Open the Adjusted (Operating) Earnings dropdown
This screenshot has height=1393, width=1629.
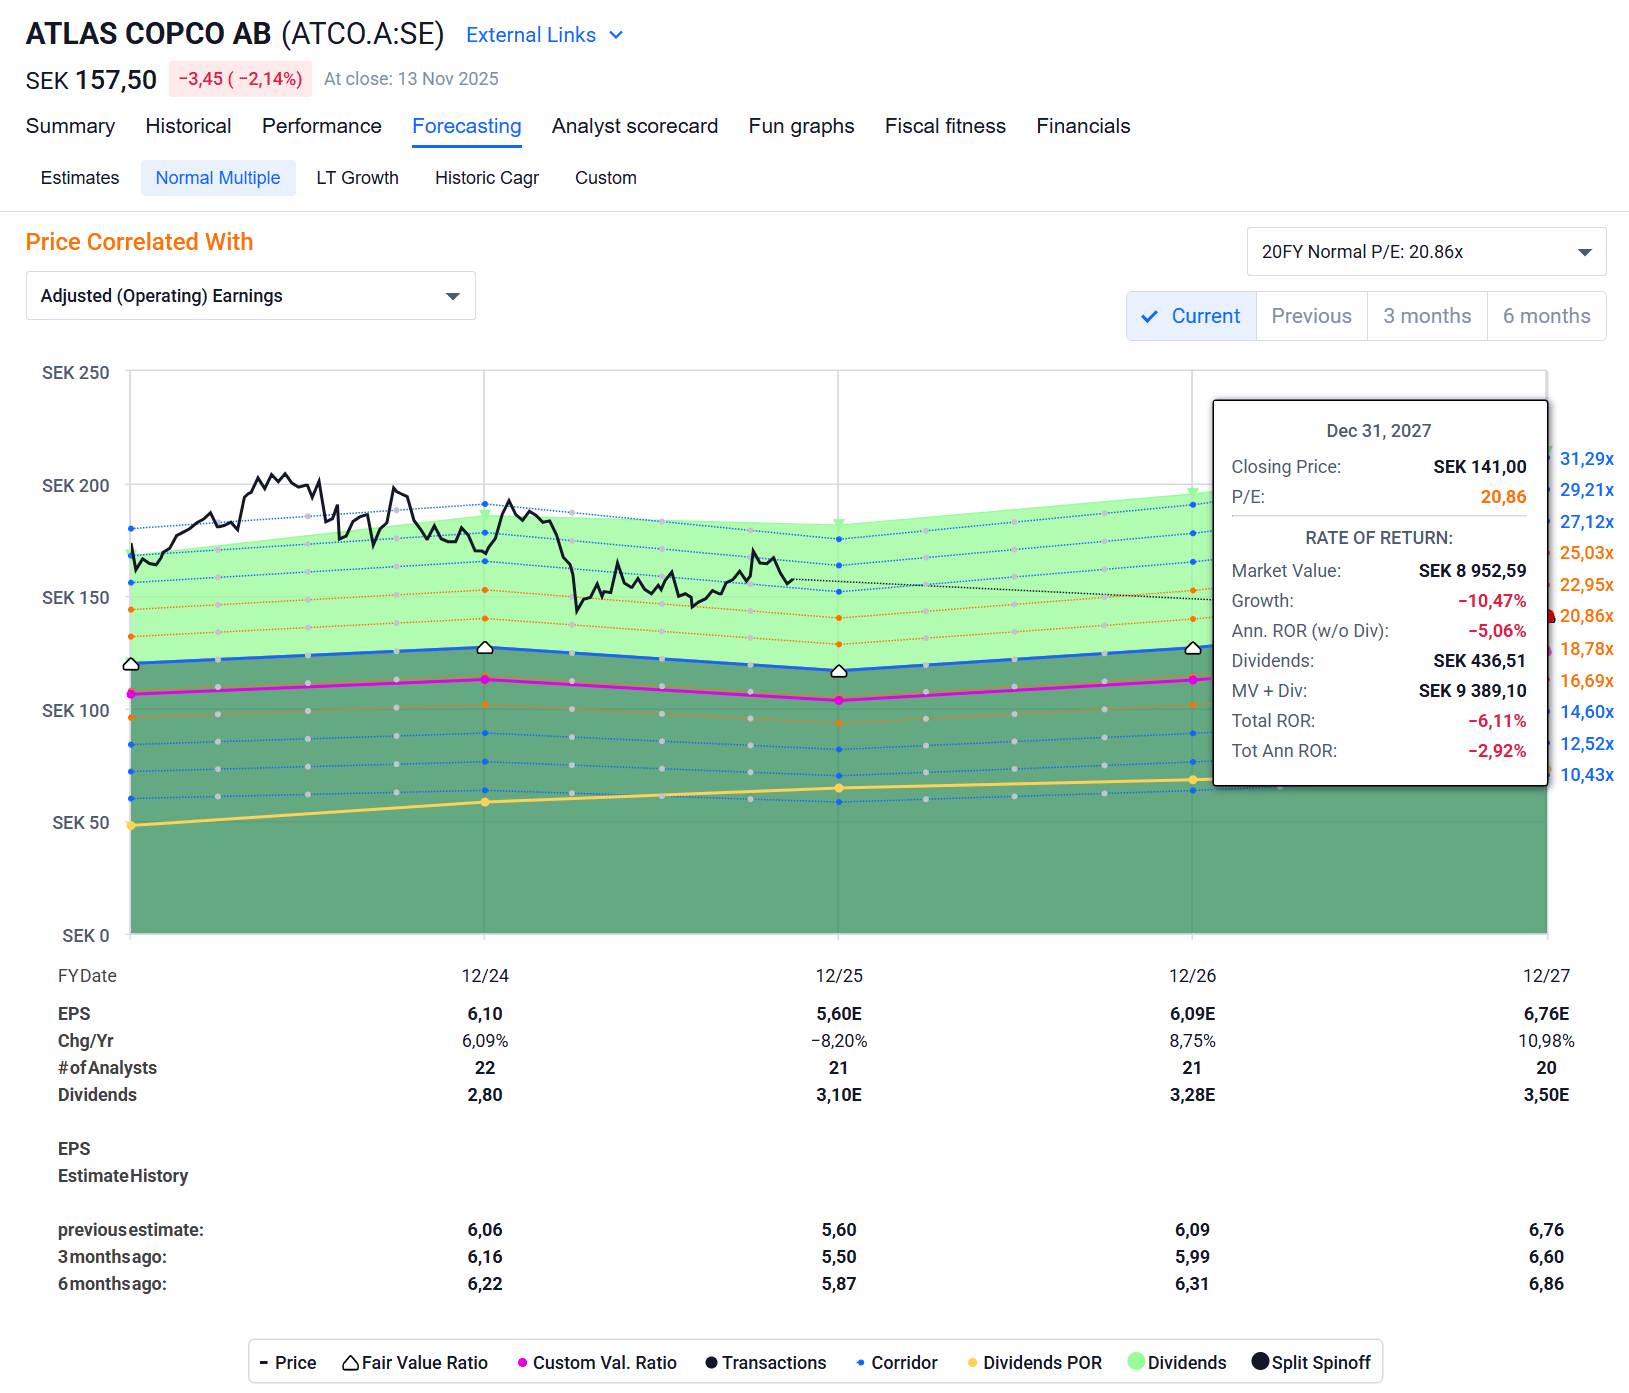(250, 295)
